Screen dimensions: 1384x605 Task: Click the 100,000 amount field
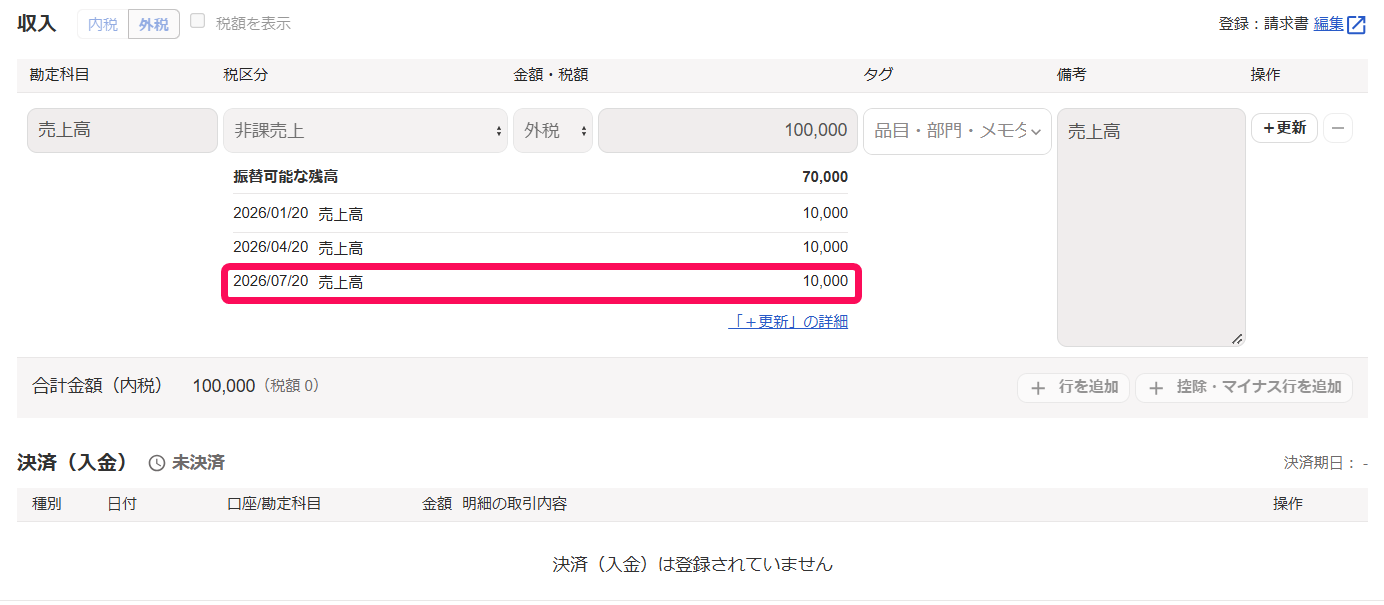728,131
